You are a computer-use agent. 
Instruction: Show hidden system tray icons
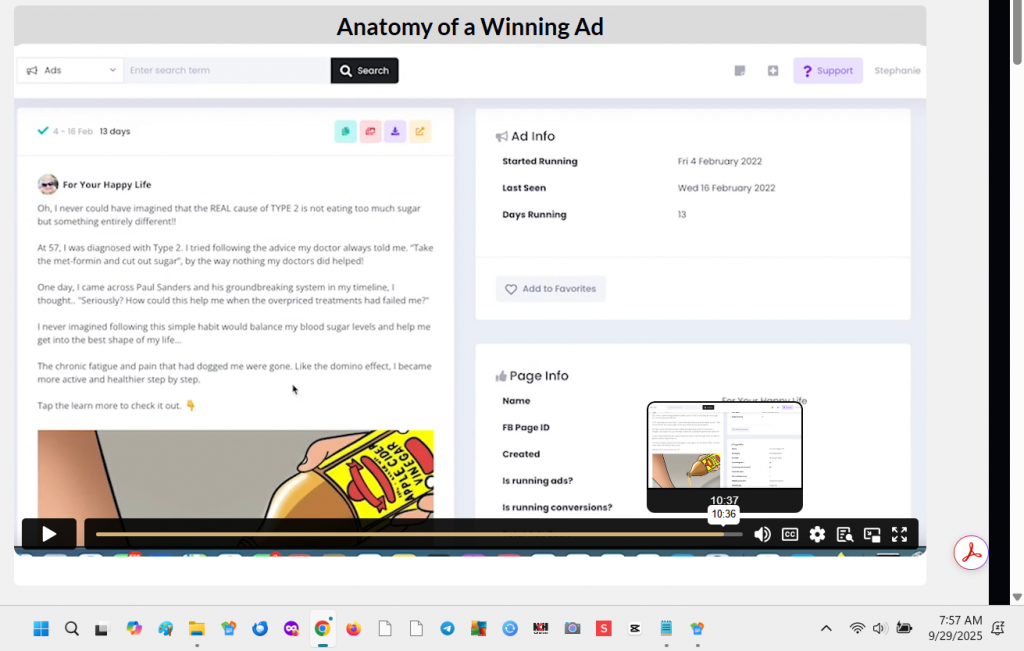pyautogui.click(x=826, y=628)
